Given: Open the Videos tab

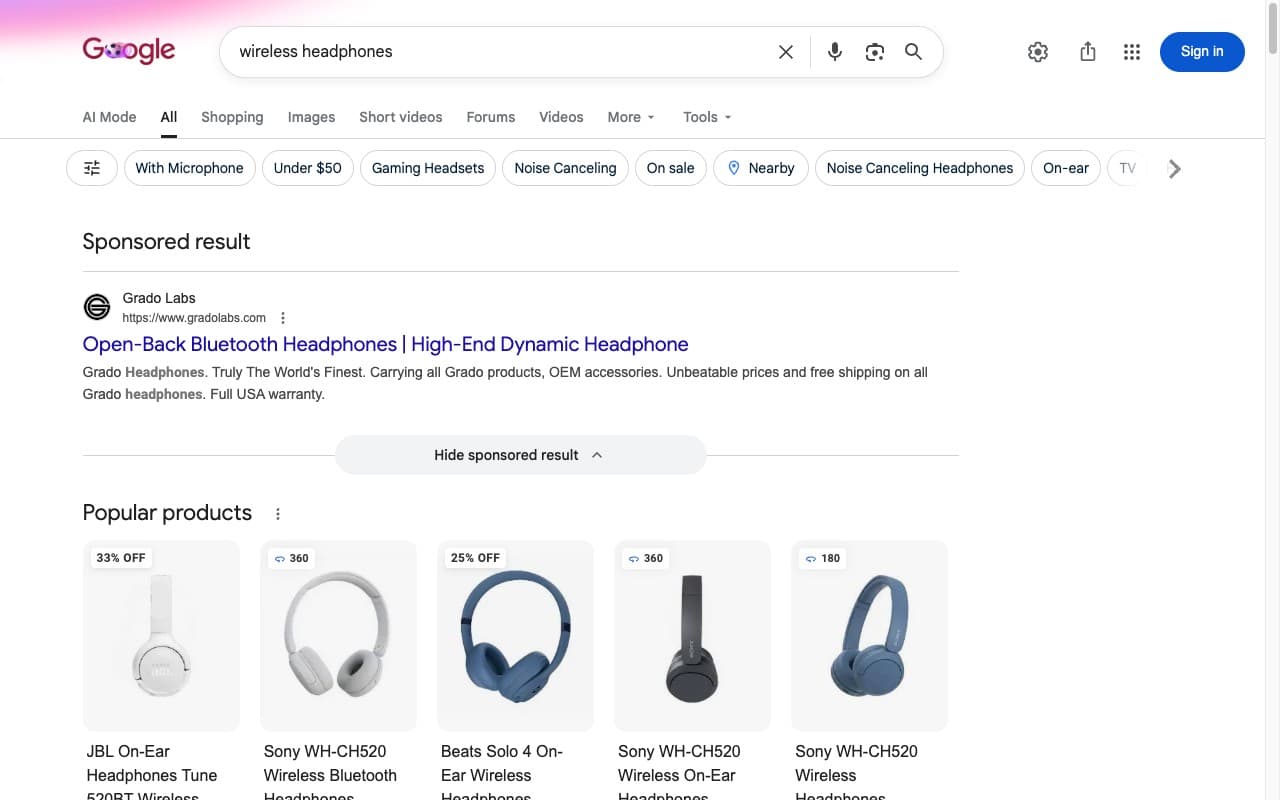Looking at the screenshot, I should [561, 117].
